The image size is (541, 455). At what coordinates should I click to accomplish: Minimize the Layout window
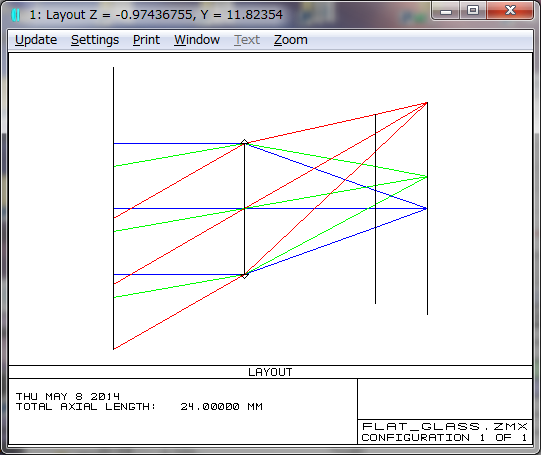446,11
